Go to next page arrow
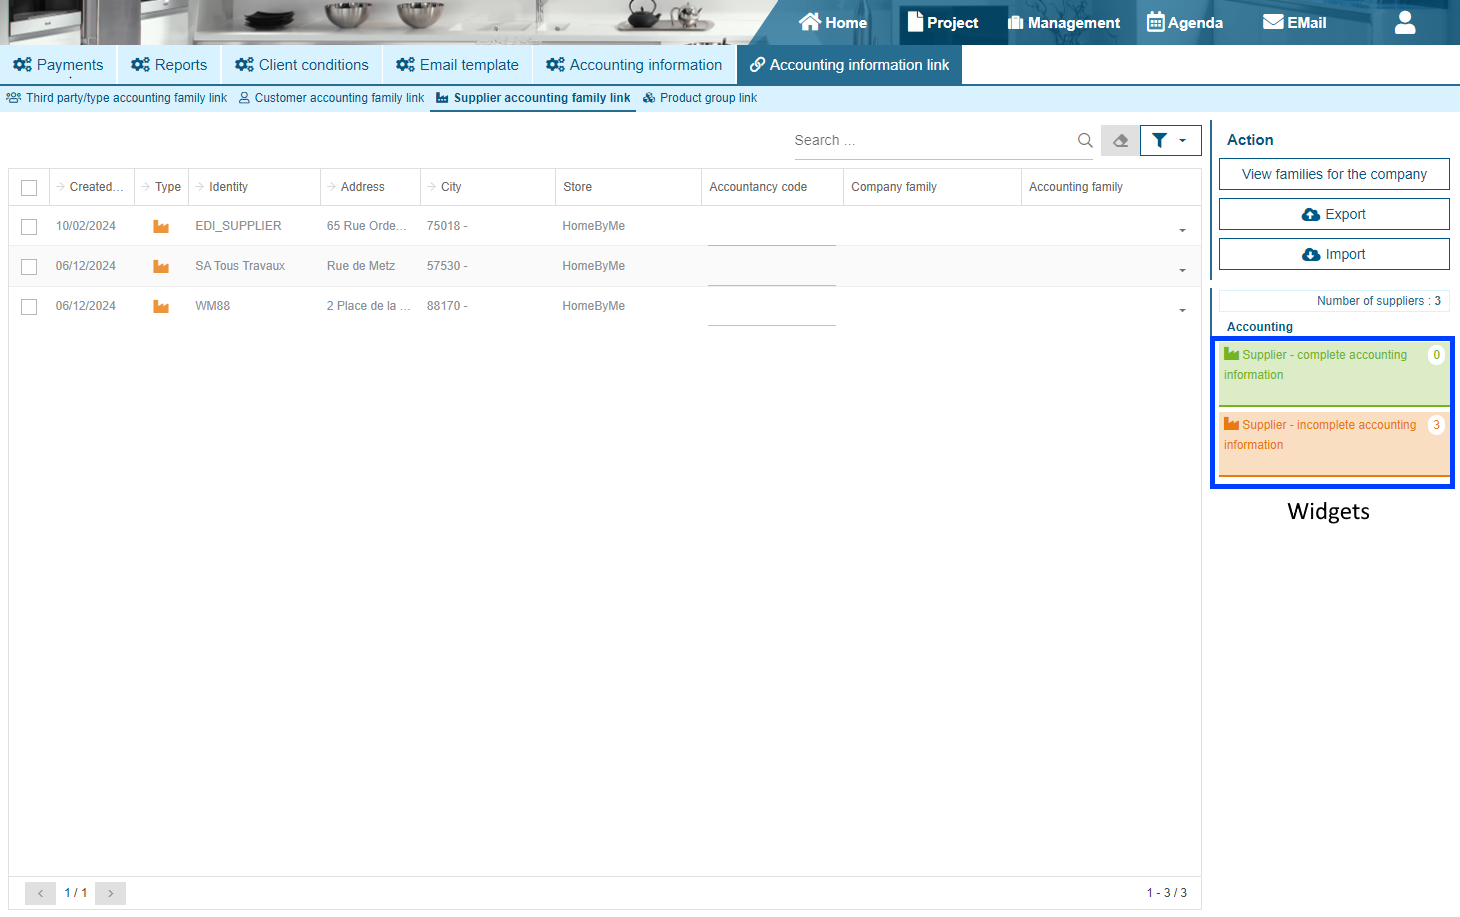Screen dimensions: 1460x917 tap(110, 893)
